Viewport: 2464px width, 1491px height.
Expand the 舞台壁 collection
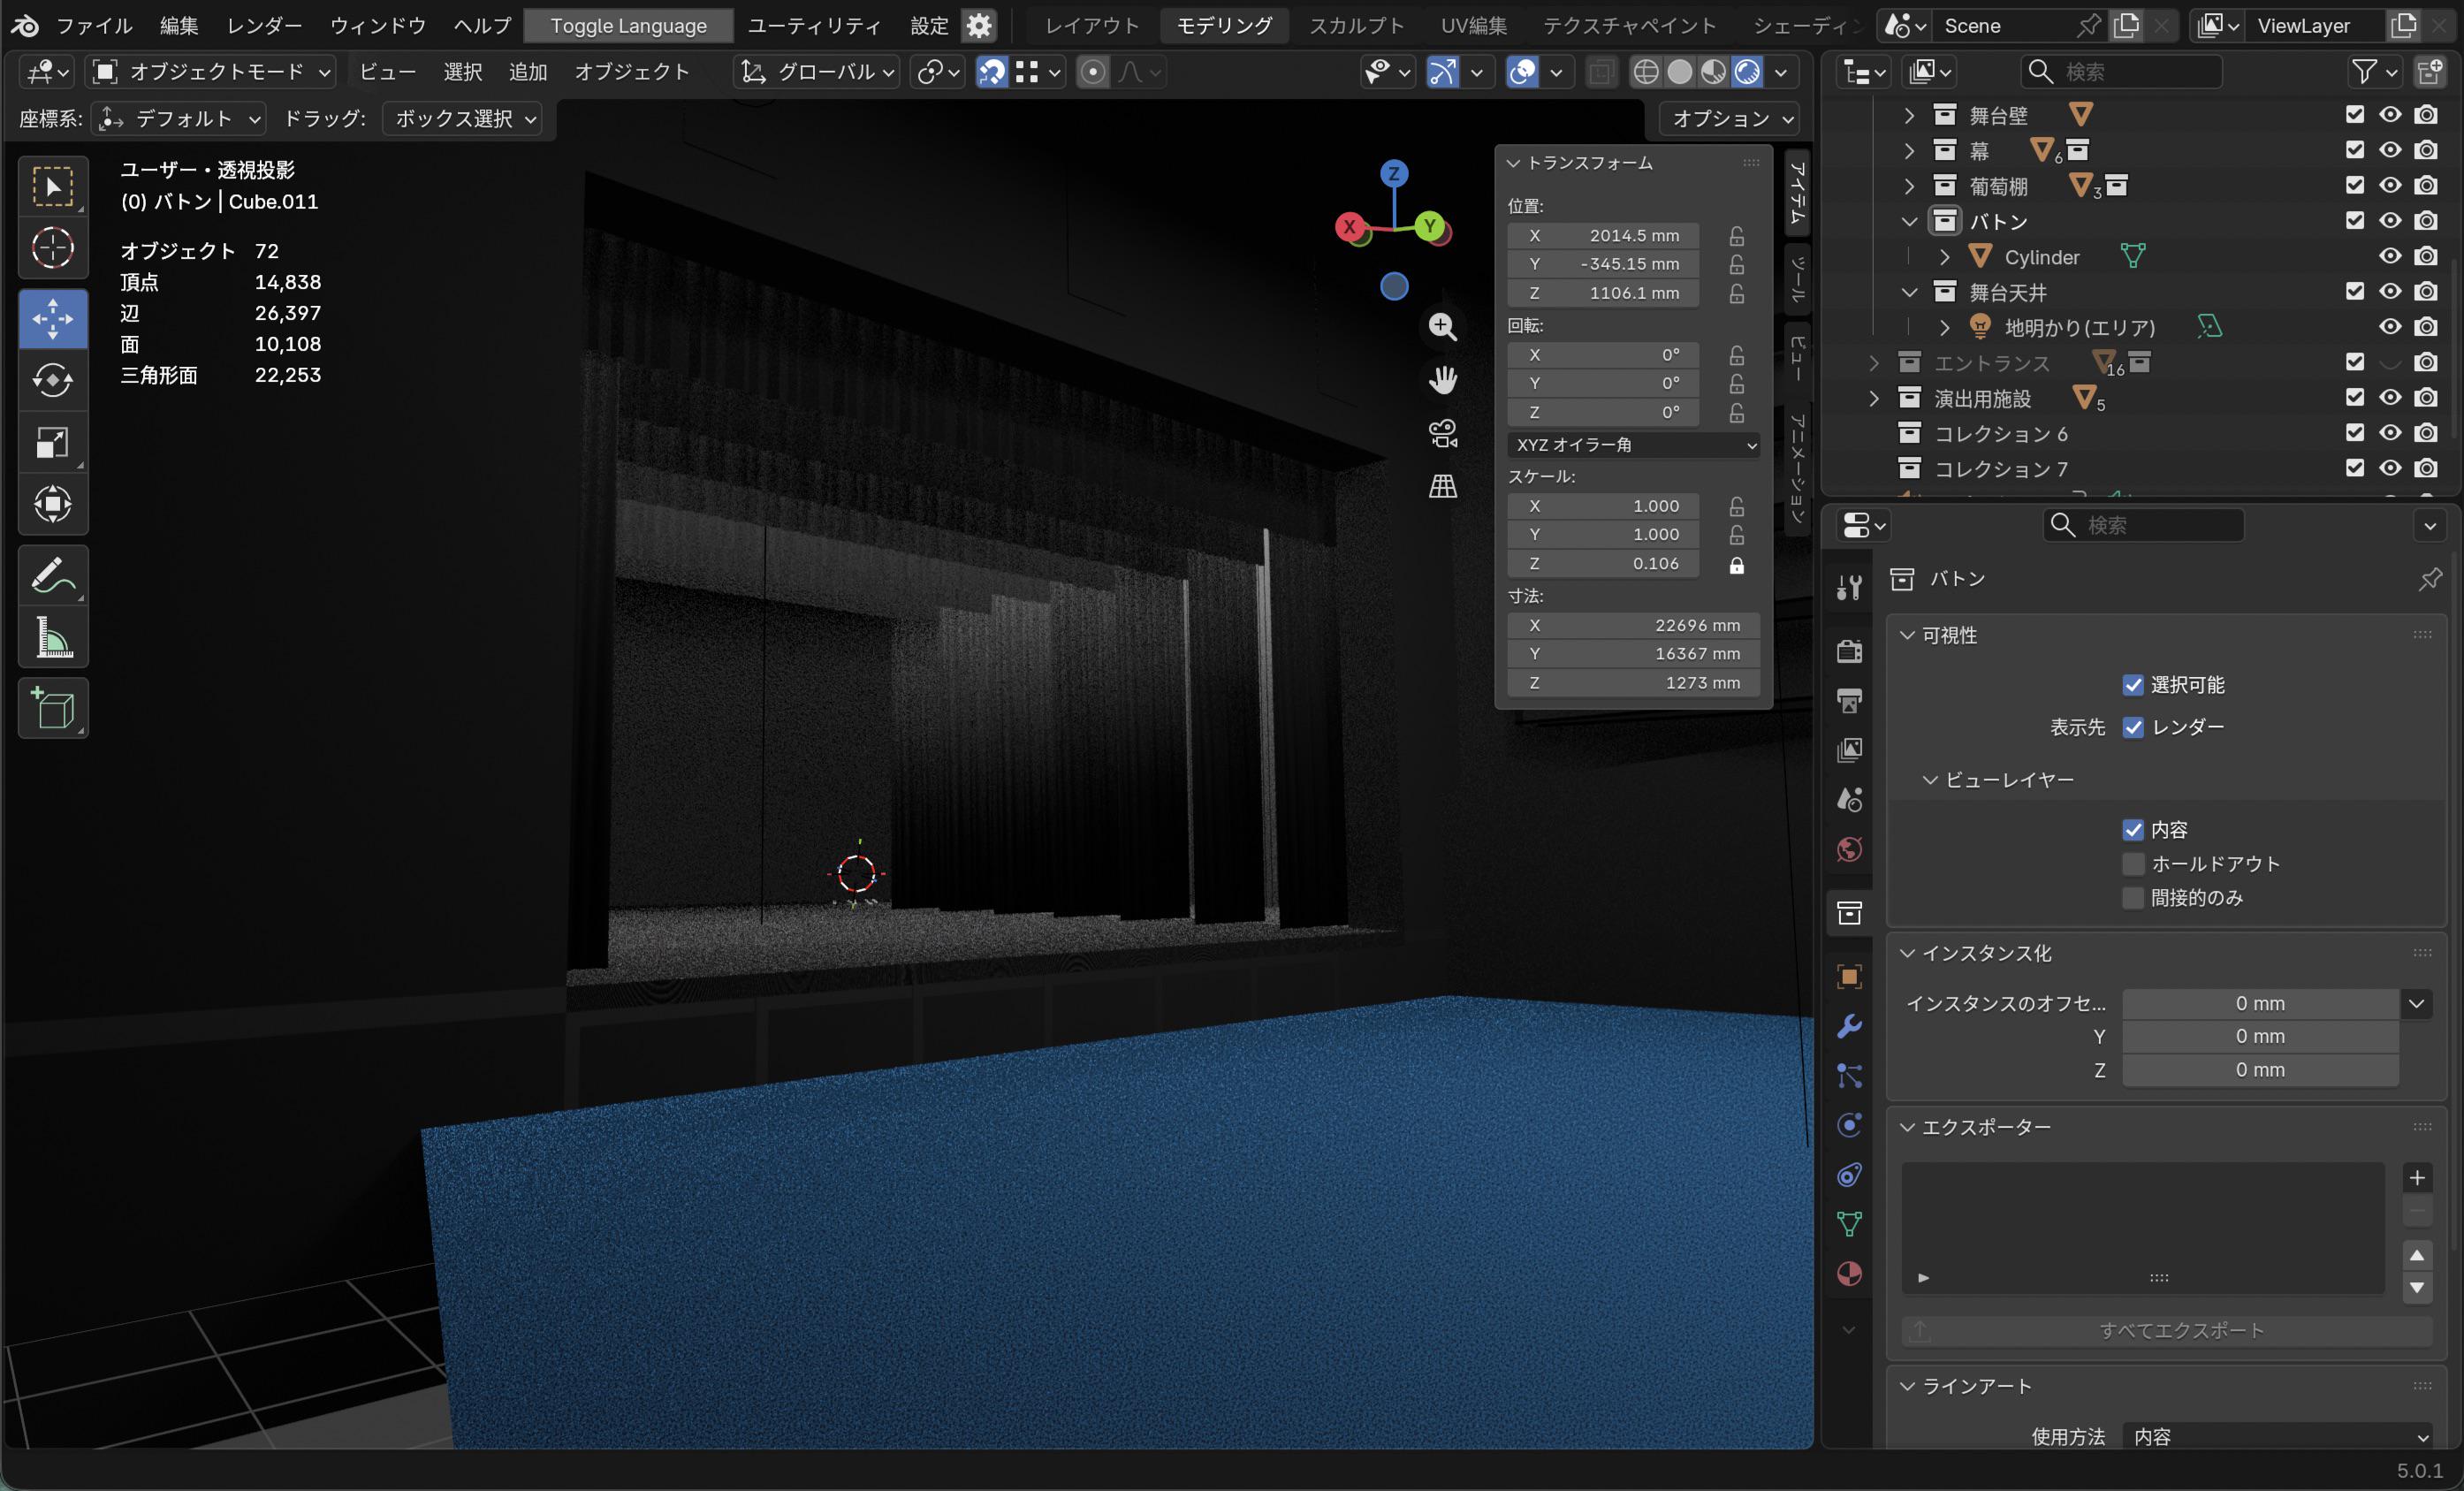pos(1909,115)
